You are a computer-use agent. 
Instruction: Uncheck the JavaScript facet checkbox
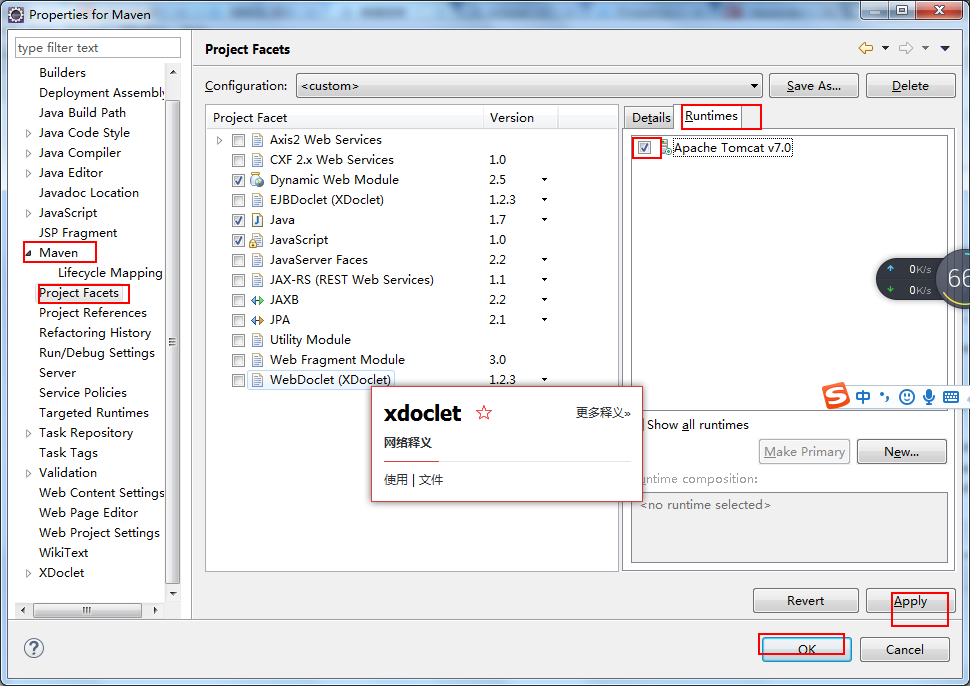[x=238, y=241]
